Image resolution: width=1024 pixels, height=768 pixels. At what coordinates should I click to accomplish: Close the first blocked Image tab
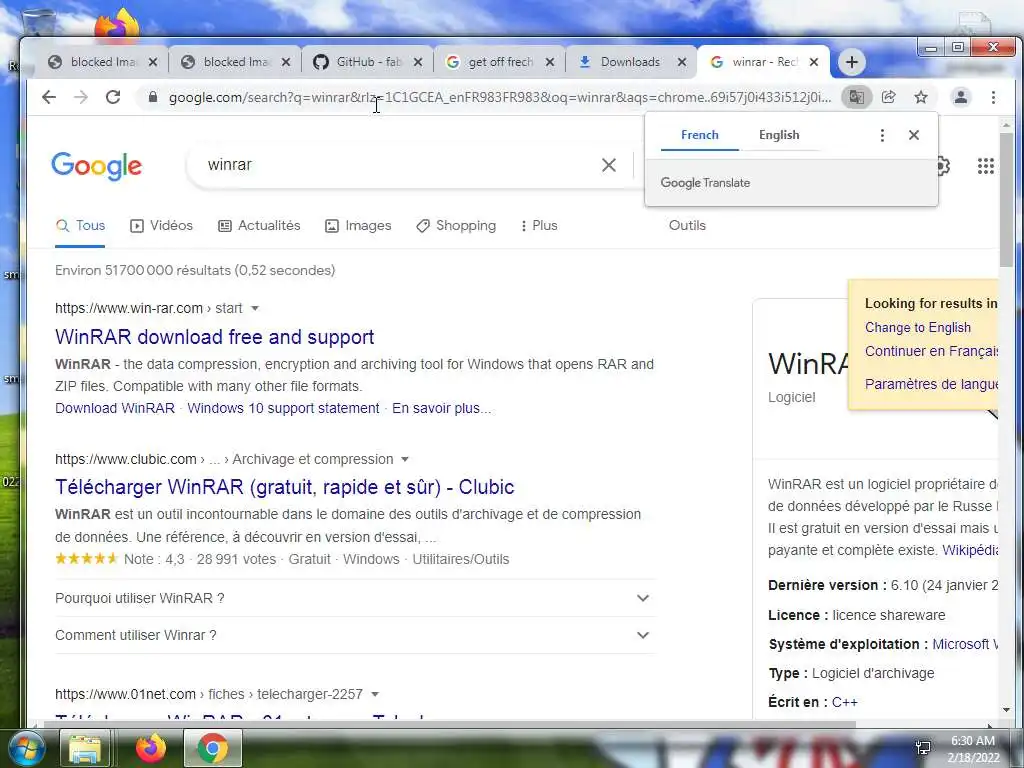(153, 62)
